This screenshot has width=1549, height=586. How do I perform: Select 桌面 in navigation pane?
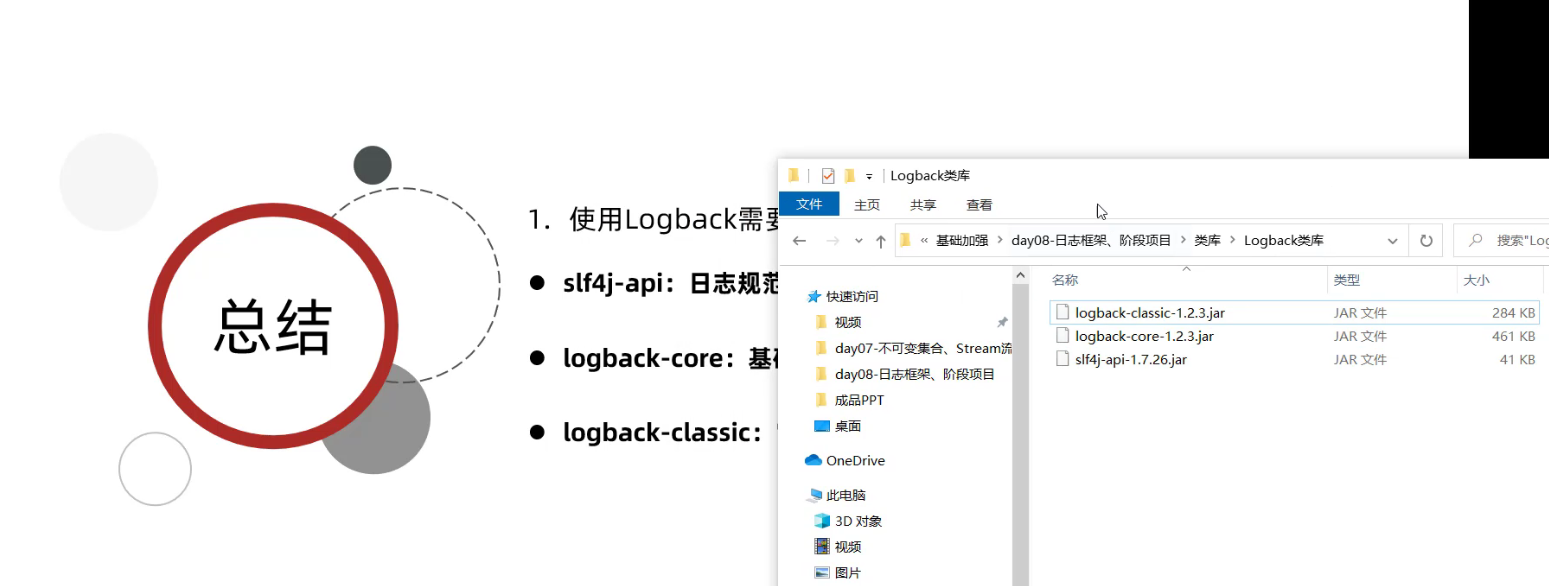click(x=848, y=426)
